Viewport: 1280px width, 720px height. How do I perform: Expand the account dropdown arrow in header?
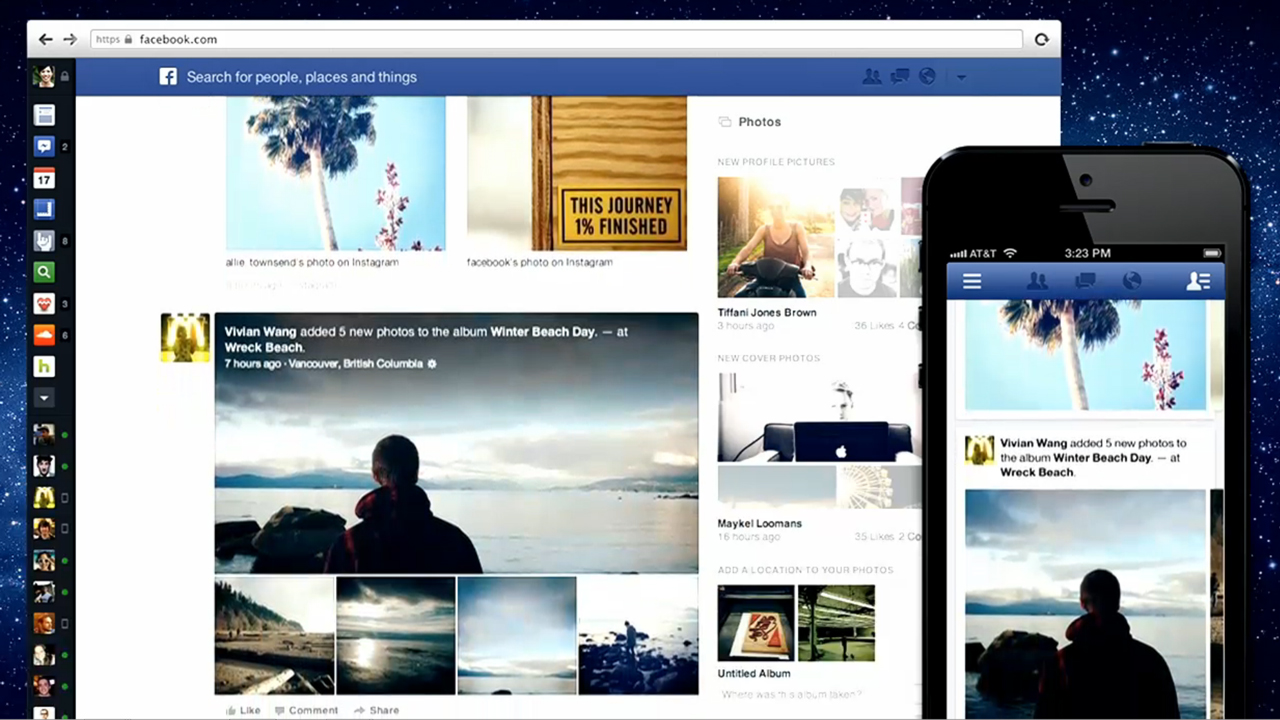pyautogui.click(x=961, y=77)
